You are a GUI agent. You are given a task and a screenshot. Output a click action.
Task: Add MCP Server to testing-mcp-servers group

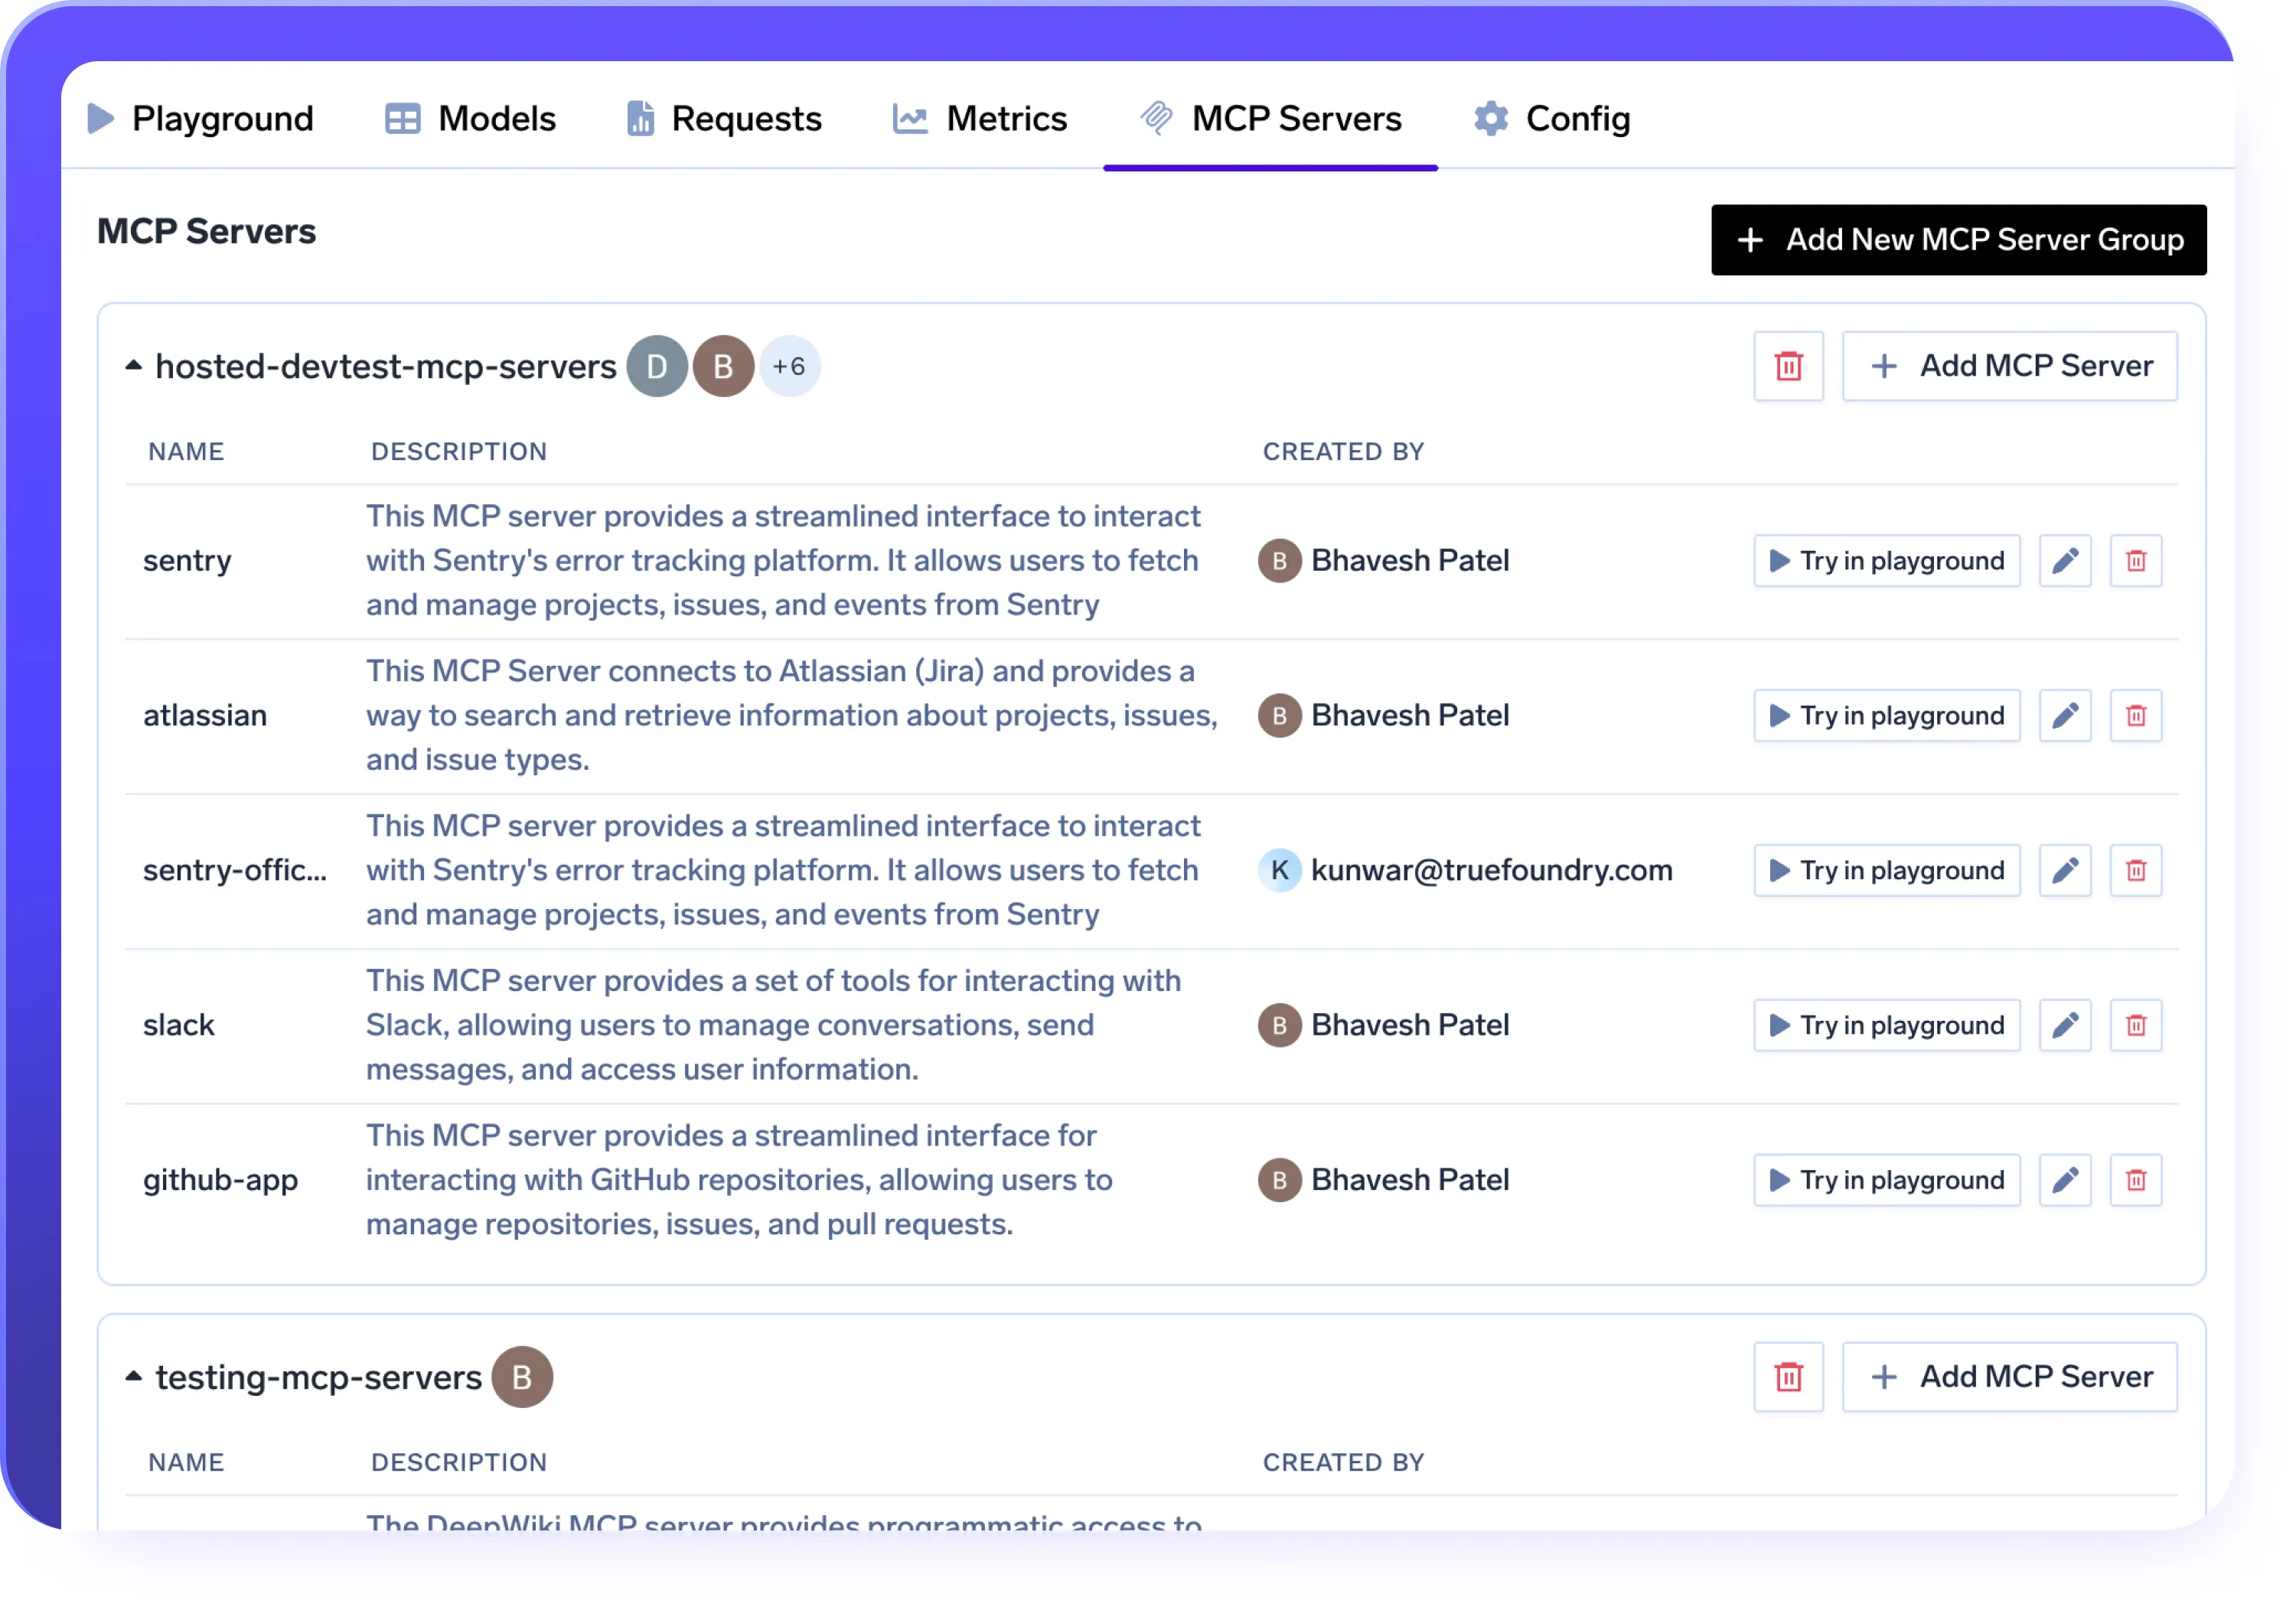click(x=2010, y=1377)
